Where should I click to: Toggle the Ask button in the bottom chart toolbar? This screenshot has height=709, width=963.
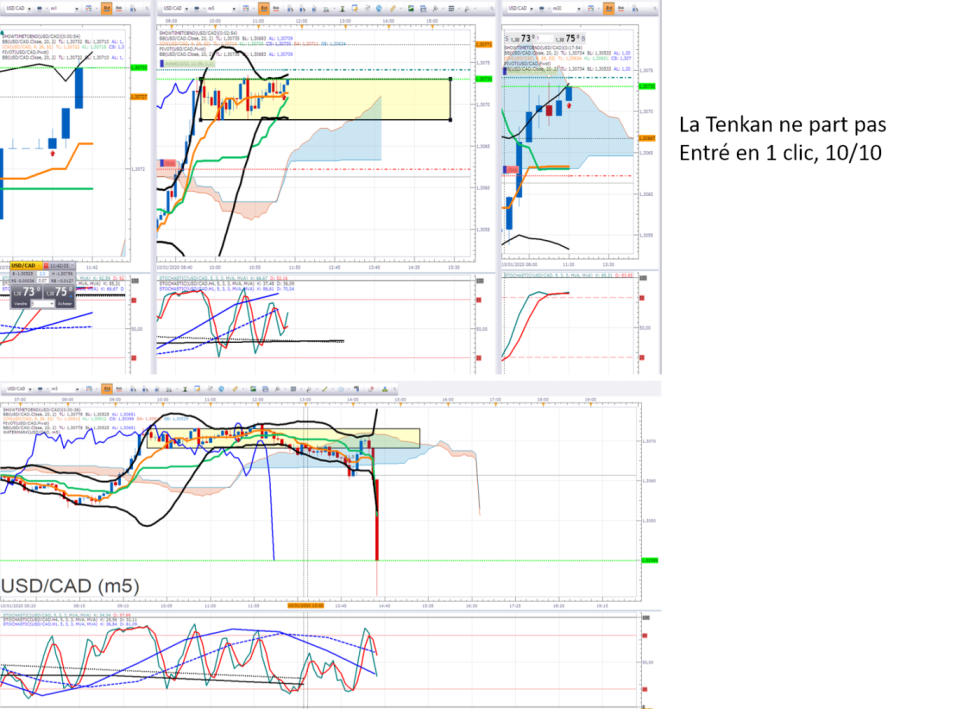(x=119, y=389)
